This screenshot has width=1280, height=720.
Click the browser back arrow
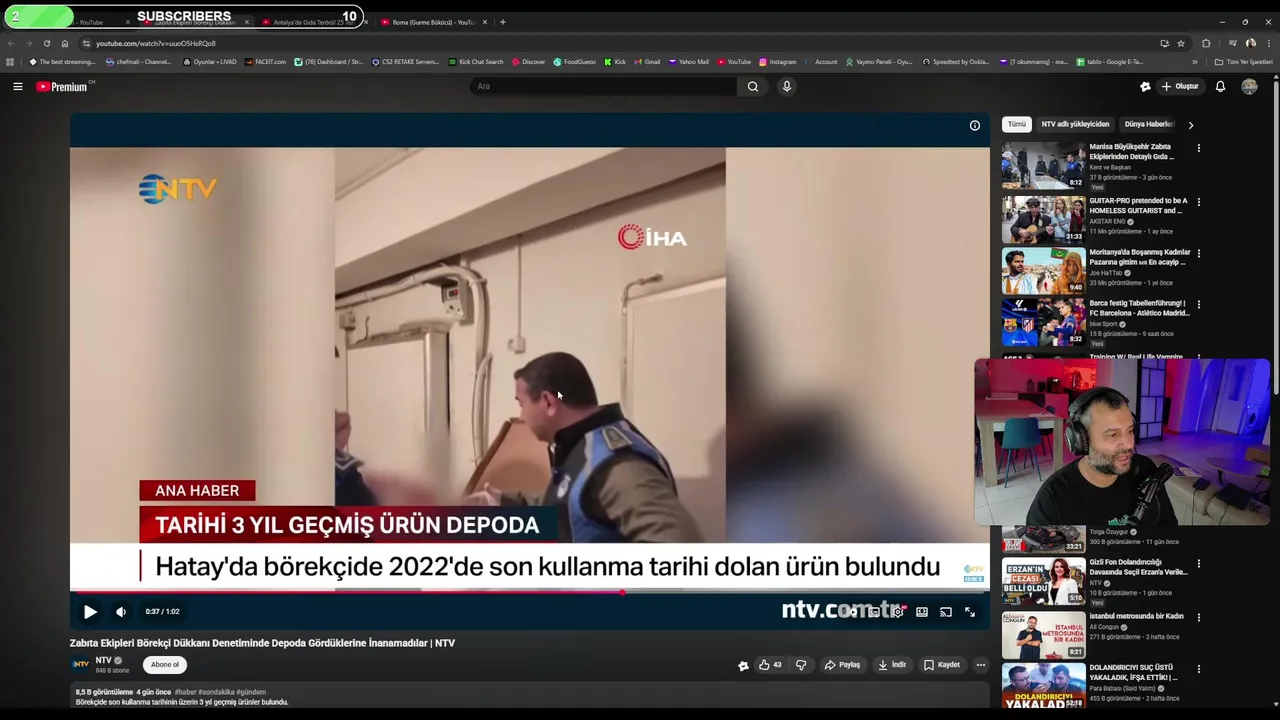pyautogui.click(x=12, y=44)
